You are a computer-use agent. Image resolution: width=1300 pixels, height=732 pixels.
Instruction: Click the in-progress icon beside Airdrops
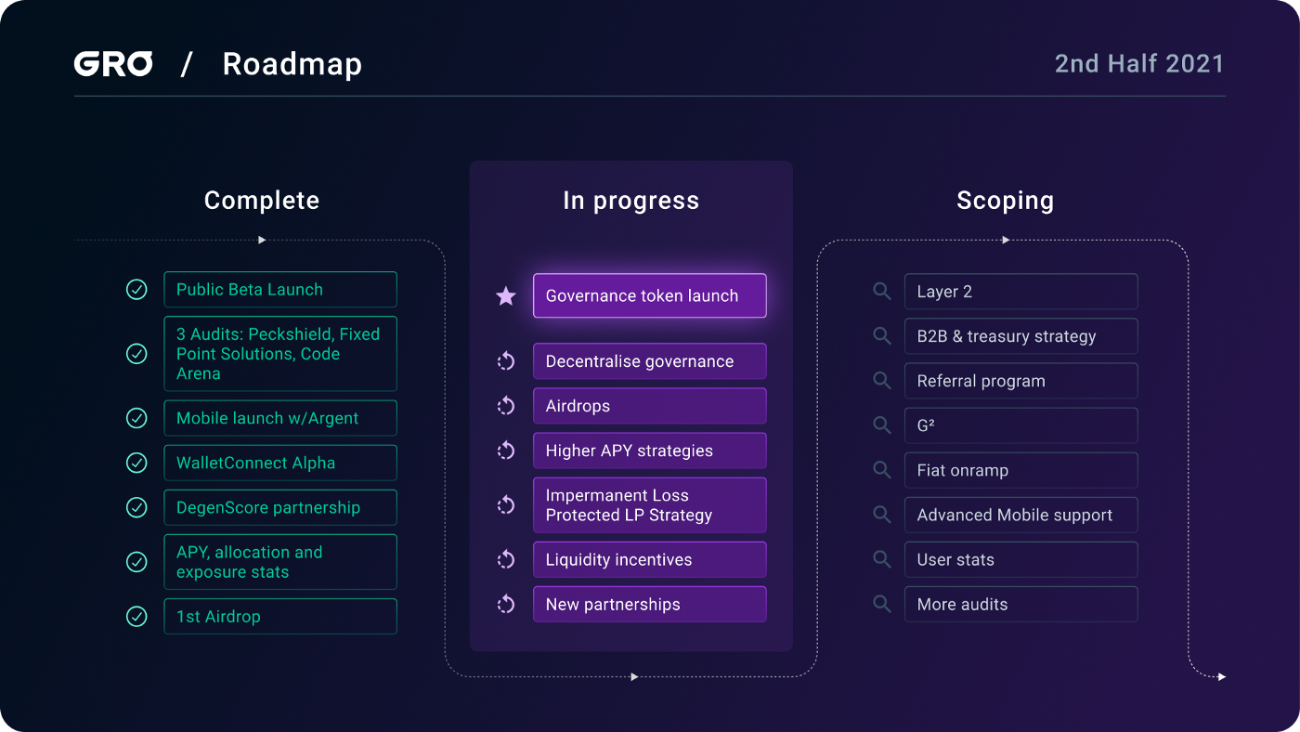506,406
